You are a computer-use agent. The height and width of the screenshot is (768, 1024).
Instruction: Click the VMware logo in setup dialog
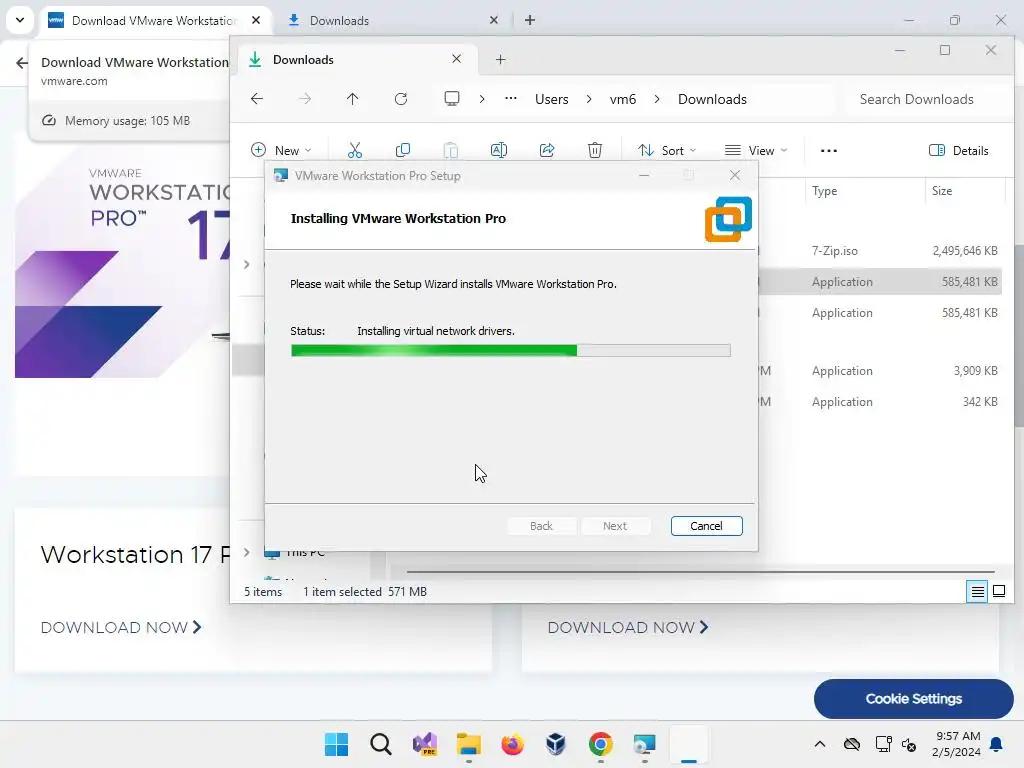point(728,219)
